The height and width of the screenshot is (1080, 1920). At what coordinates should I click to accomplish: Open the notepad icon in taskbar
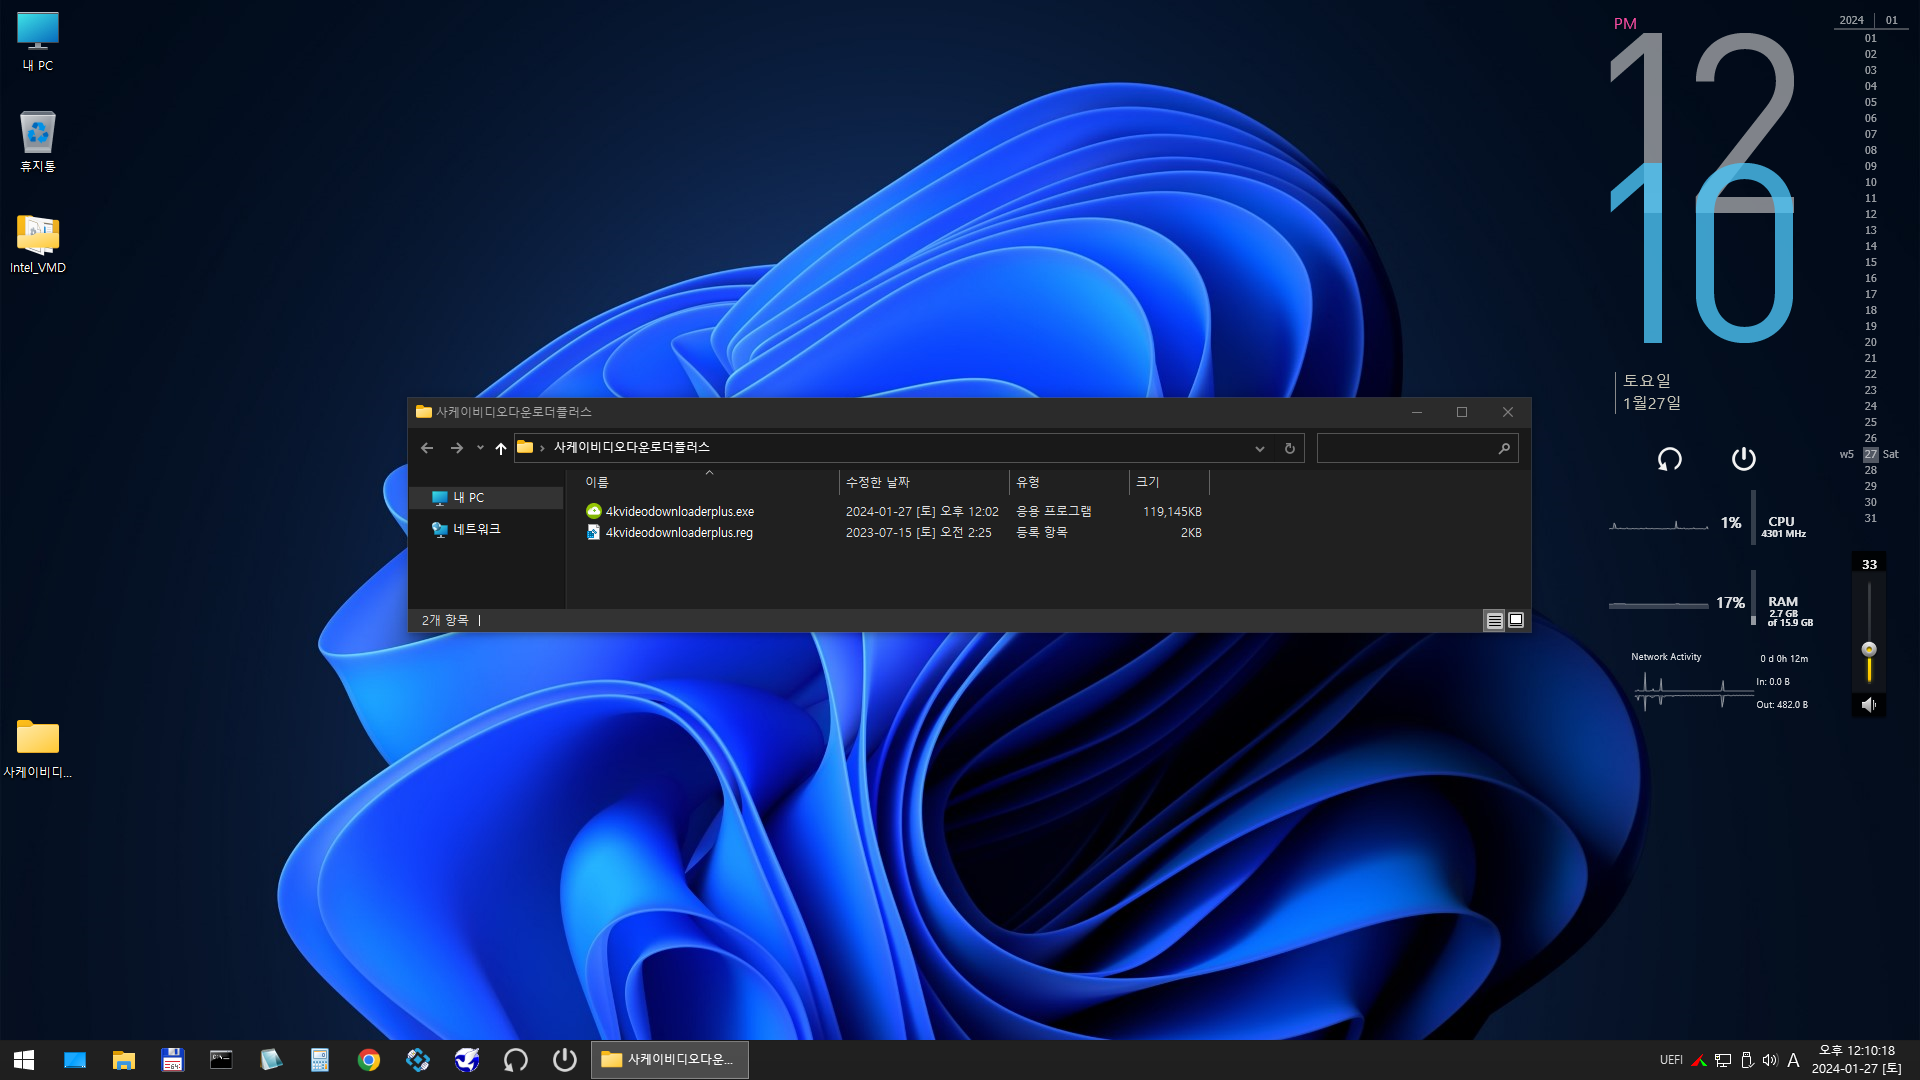point(270,1060)
